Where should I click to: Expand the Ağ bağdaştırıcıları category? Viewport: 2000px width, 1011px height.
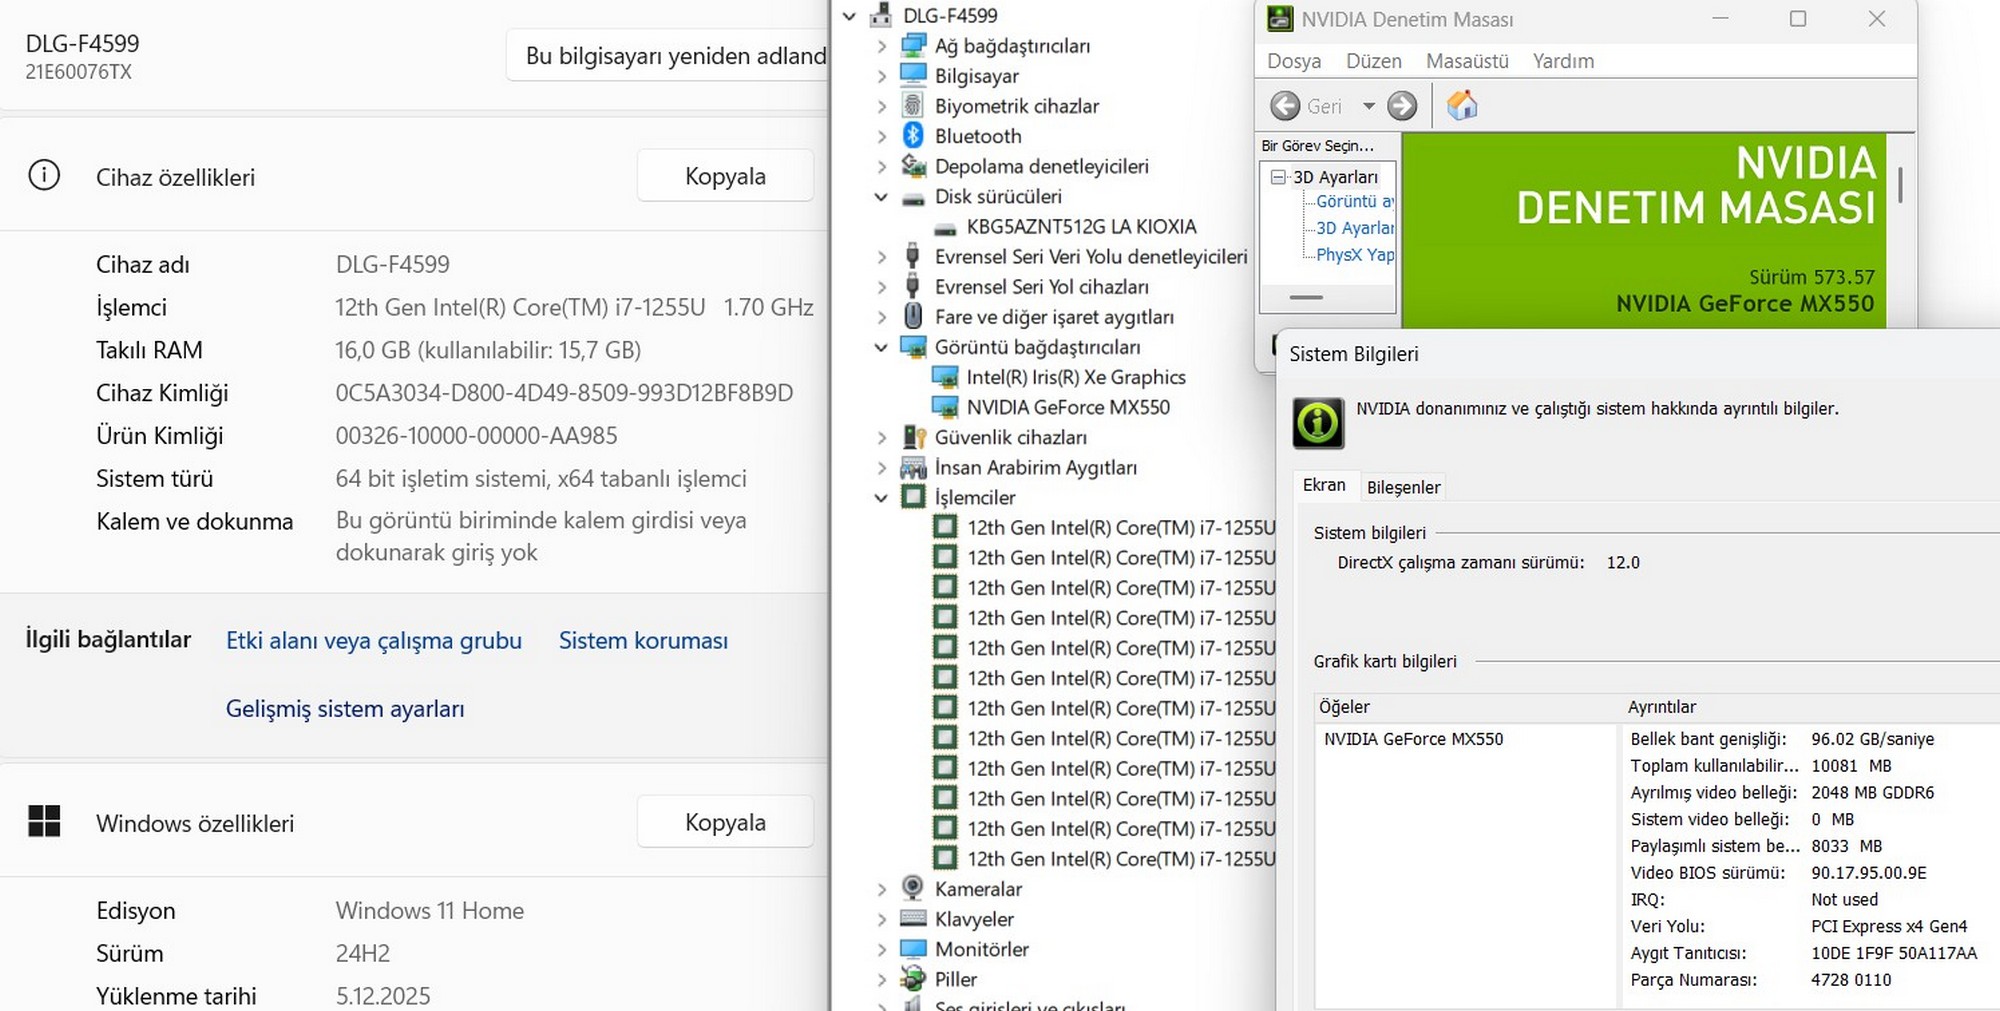click(x=881, y=46)
